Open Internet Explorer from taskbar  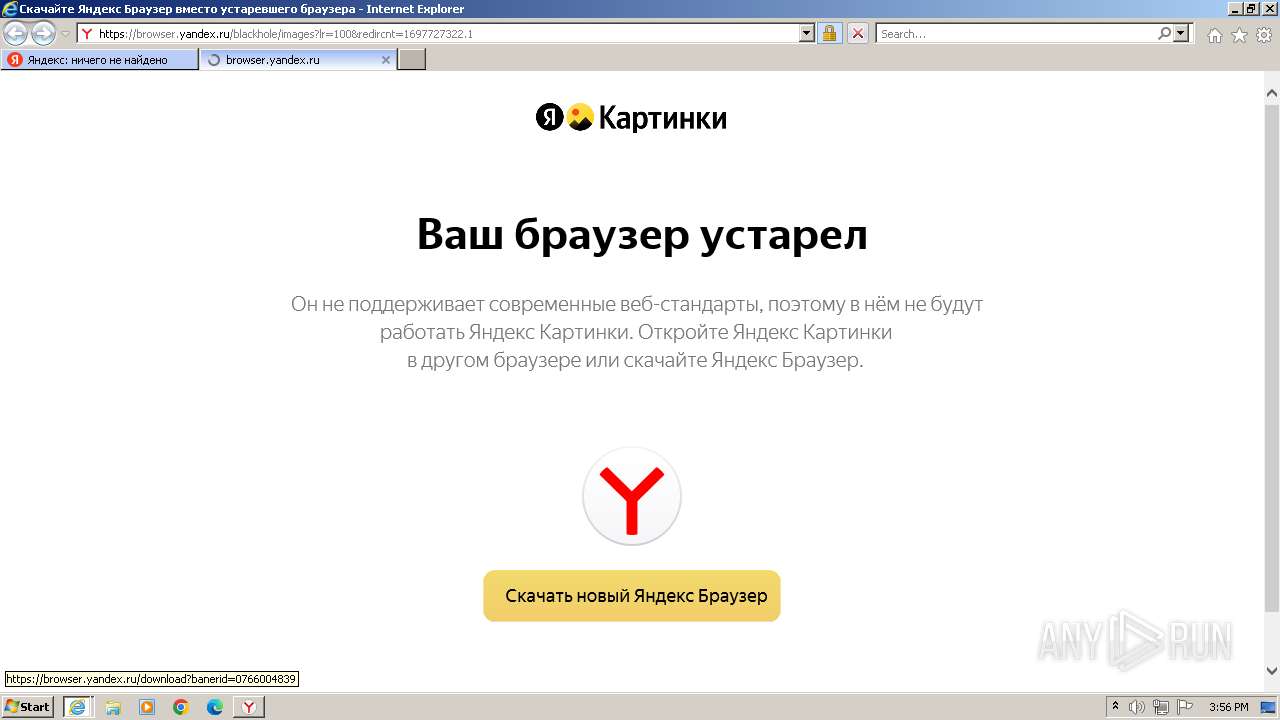78,707
